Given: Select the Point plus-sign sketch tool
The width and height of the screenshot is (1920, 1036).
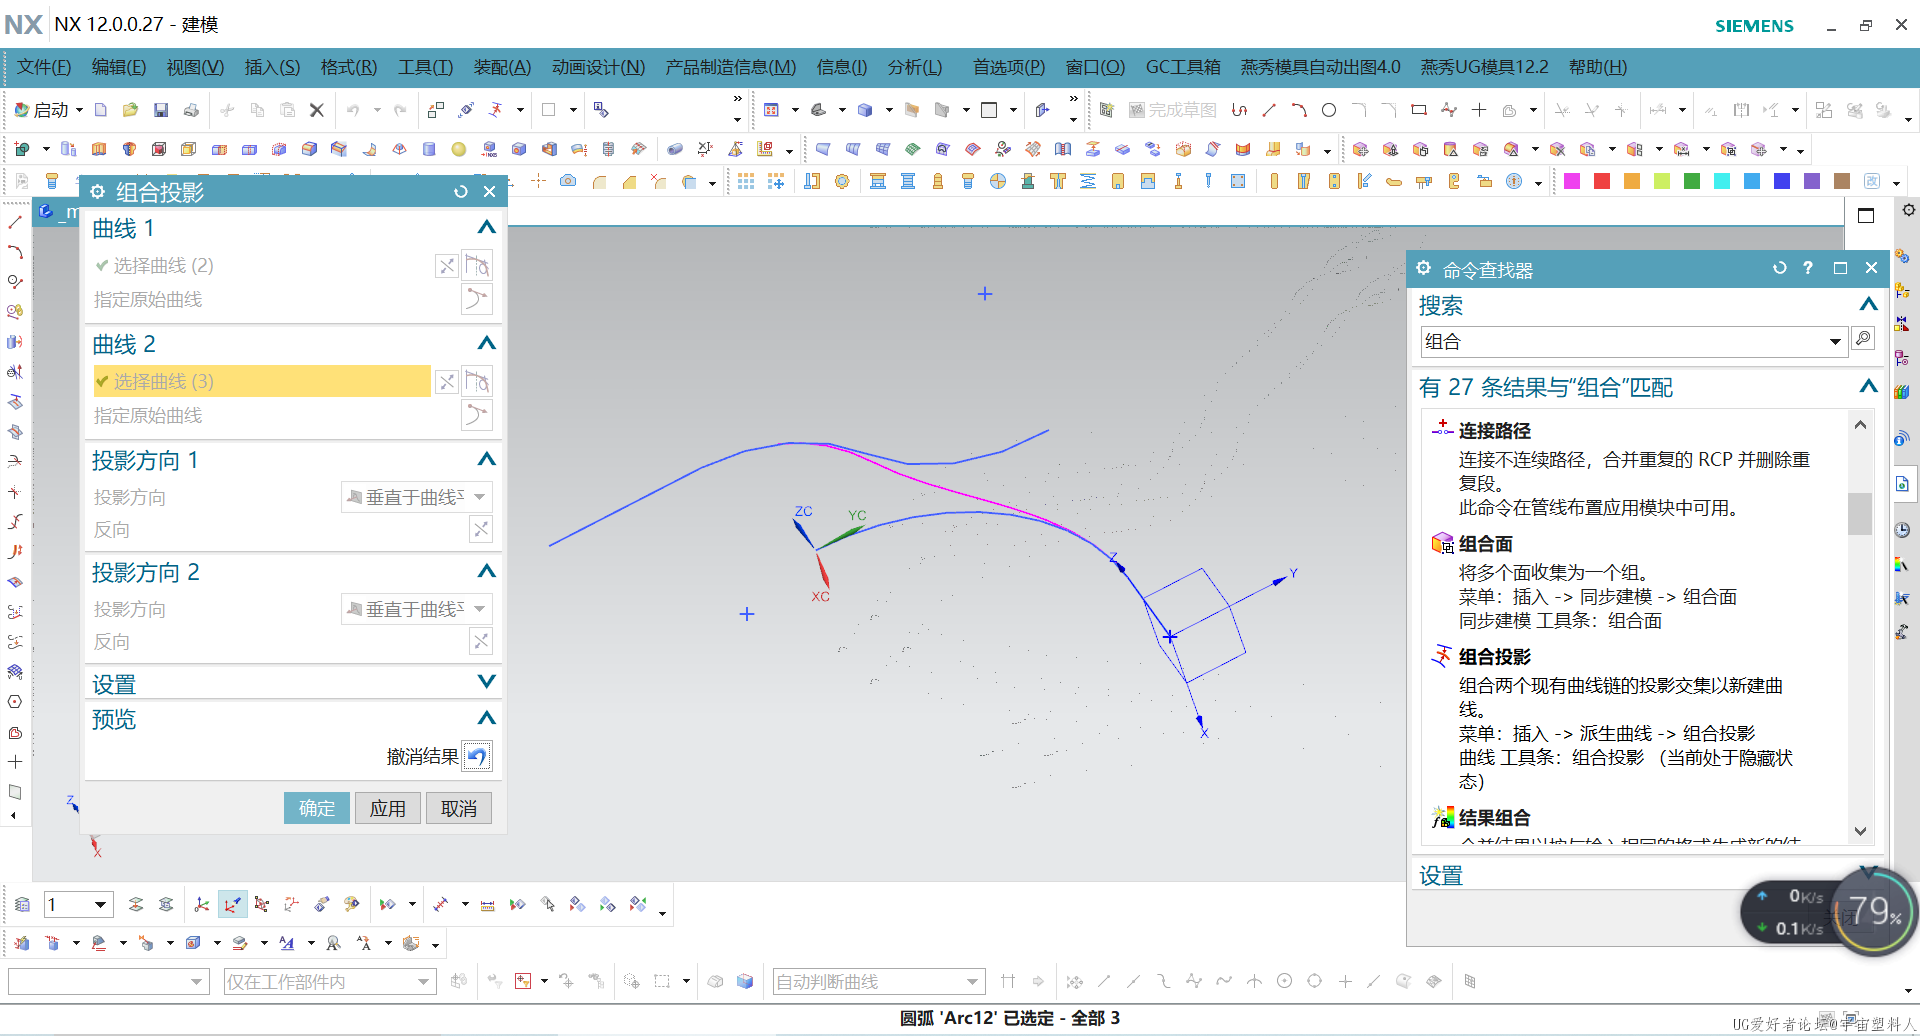Looking at the screenshot, I should 1479,110.
